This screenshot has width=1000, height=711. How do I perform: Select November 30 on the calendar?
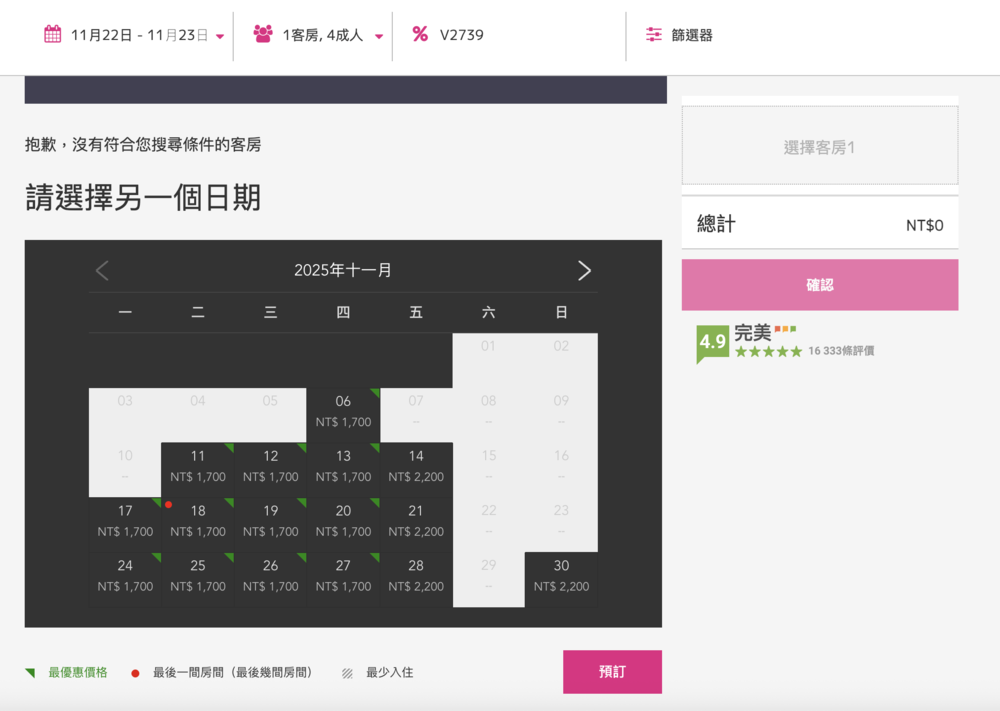[561, 576]
